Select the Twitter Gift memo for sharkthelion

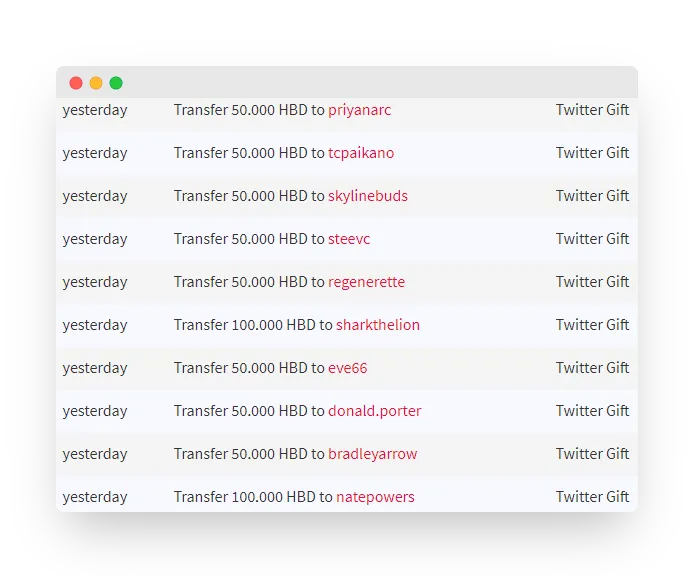tap(592, 325)
